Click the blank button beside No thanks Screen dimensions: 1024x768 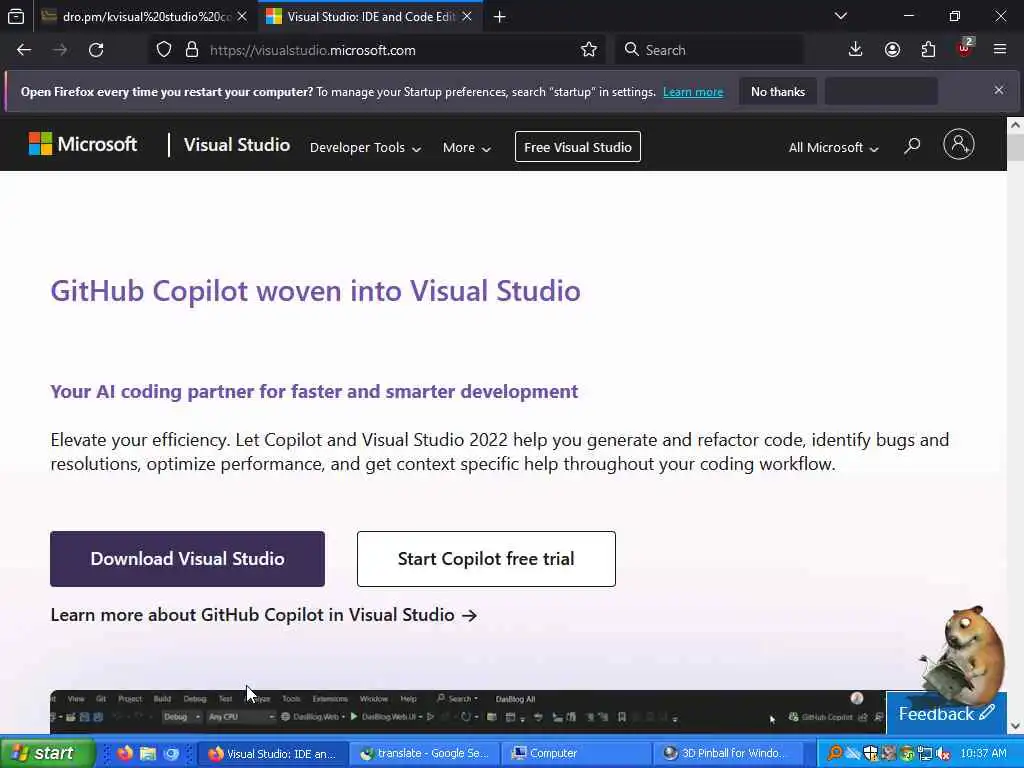[881, 91]
